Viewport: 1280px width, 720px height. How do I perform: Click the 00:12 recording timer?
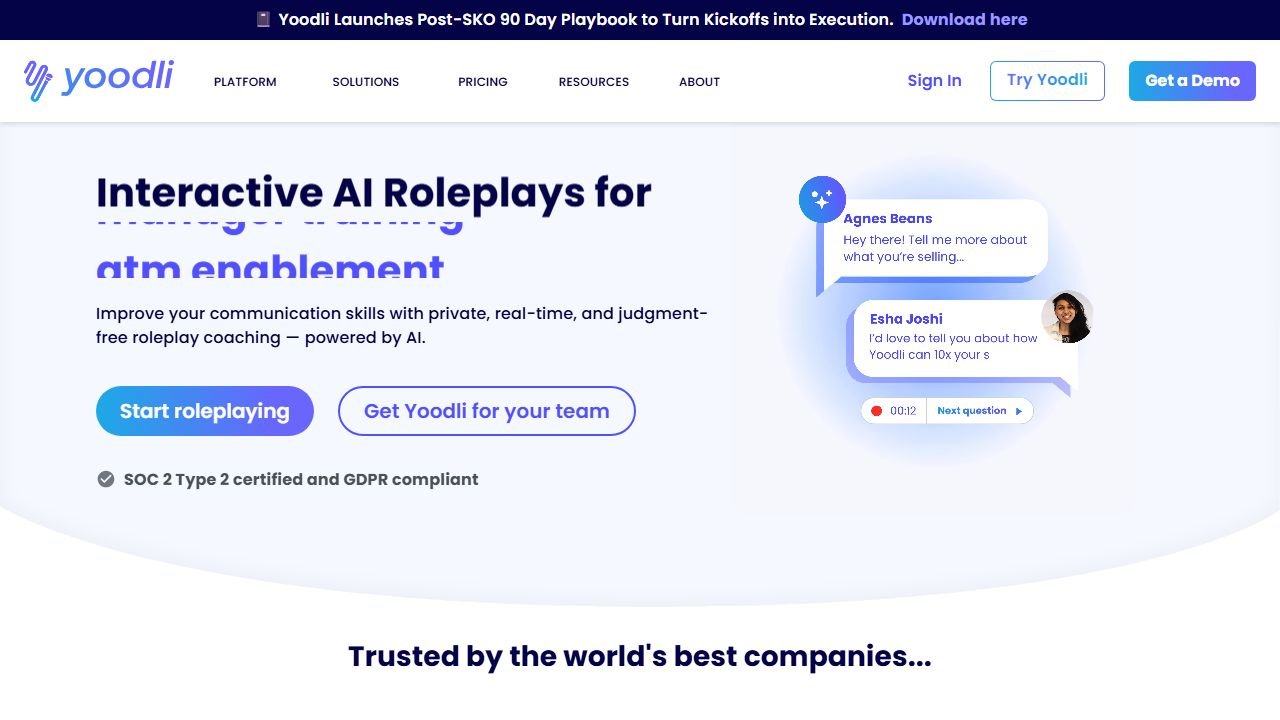903,411
